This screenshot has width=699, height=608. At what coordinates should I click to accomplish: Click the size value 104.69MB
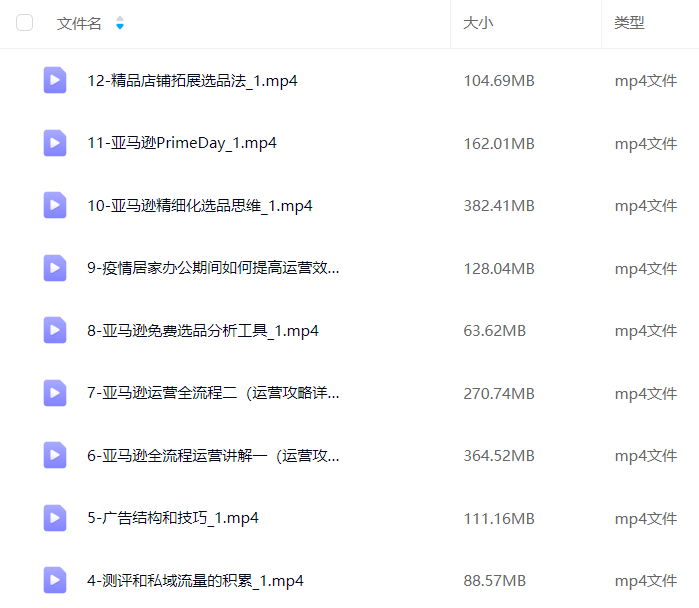click(x=499, y=81)
